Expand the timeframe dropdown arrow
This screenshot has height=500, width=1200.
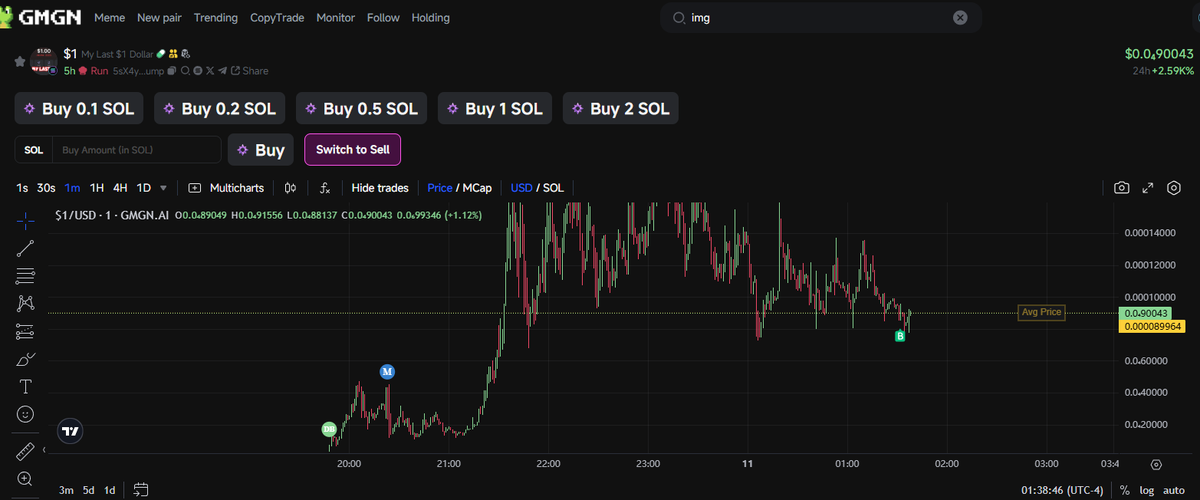click(163, 188)
